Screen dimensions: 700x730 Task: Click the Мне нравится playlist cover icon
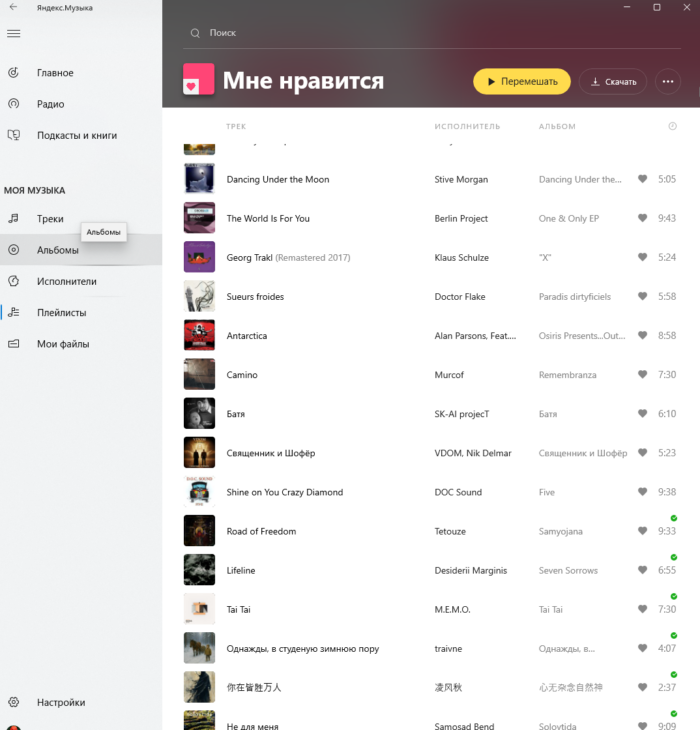click(199, 79)
